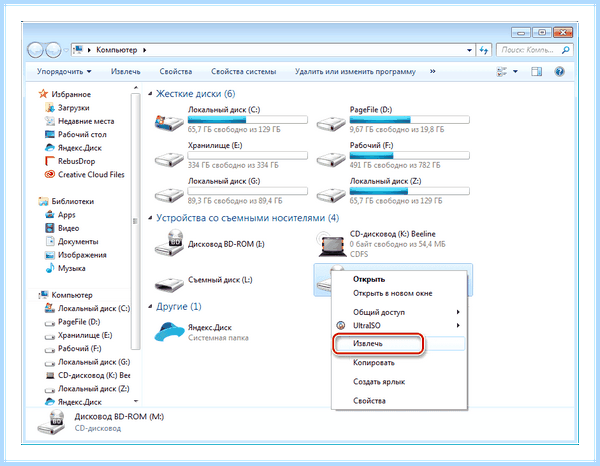600x466 pixels.
Task: Choose Открыть в новом окне
Action: point(399,293)
